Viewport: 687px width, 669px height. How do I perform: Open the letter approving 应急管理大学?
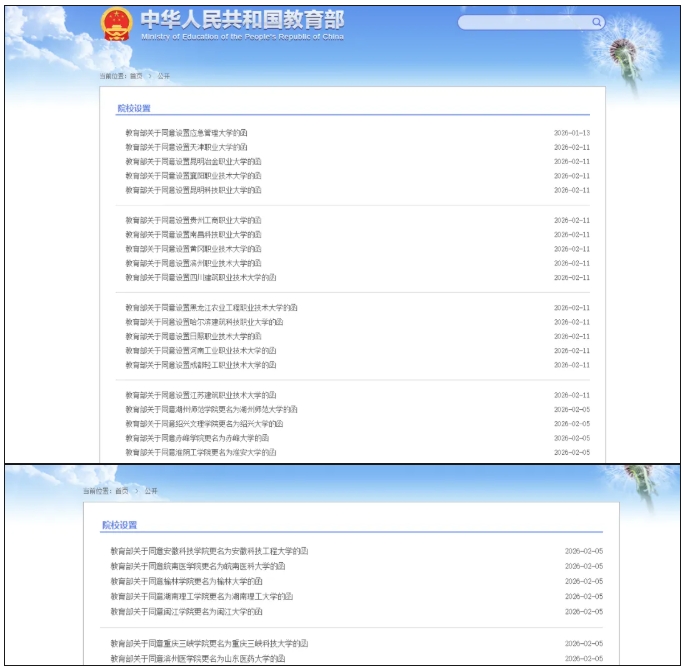pyautogui.click(x=186, y=133)
